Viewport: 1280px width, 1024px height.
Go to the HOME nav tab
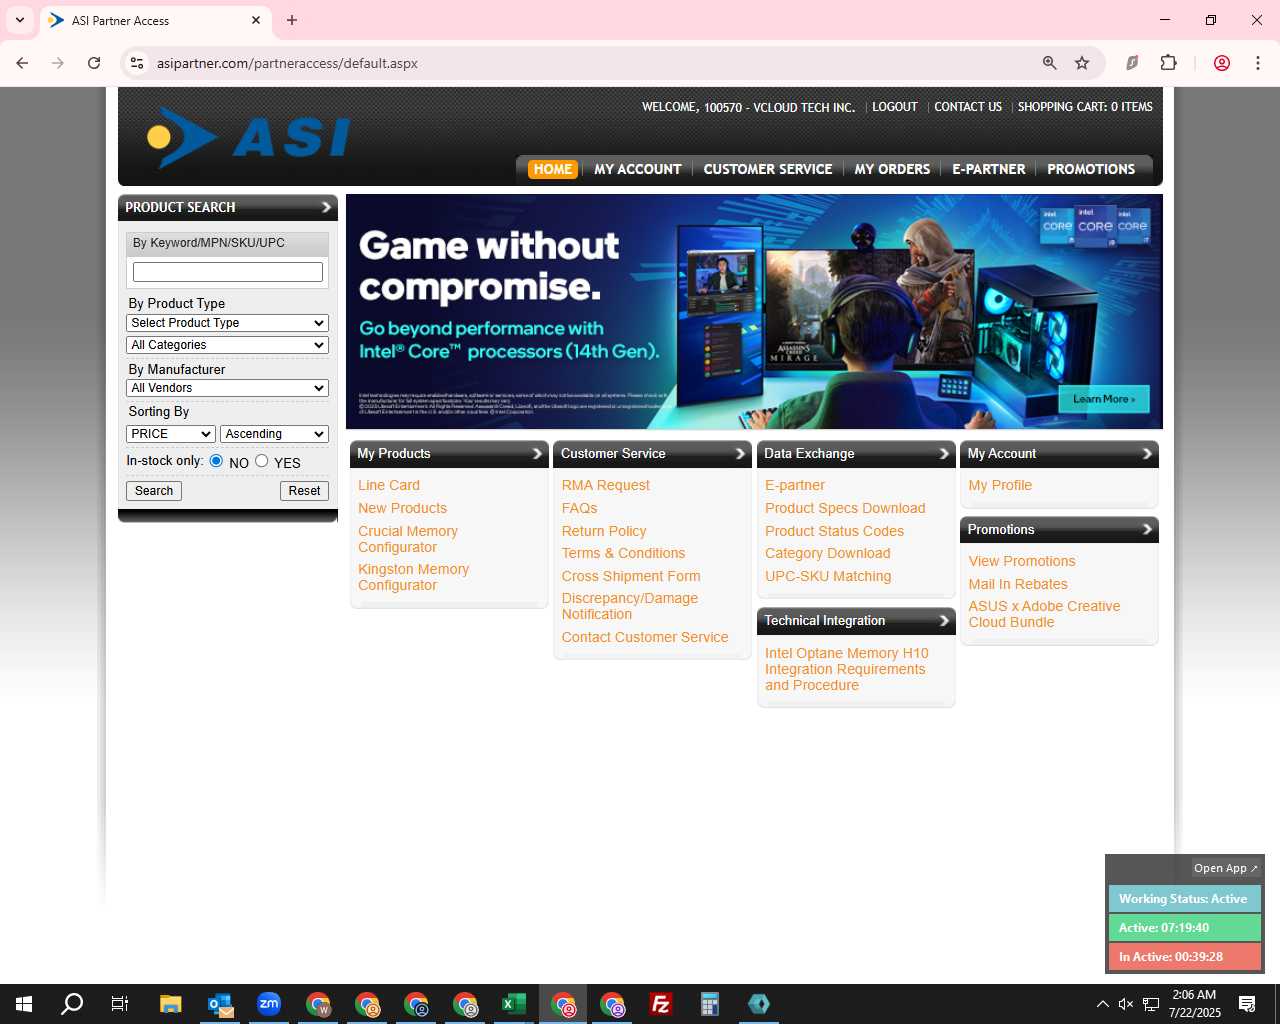(x=553, y=169)
